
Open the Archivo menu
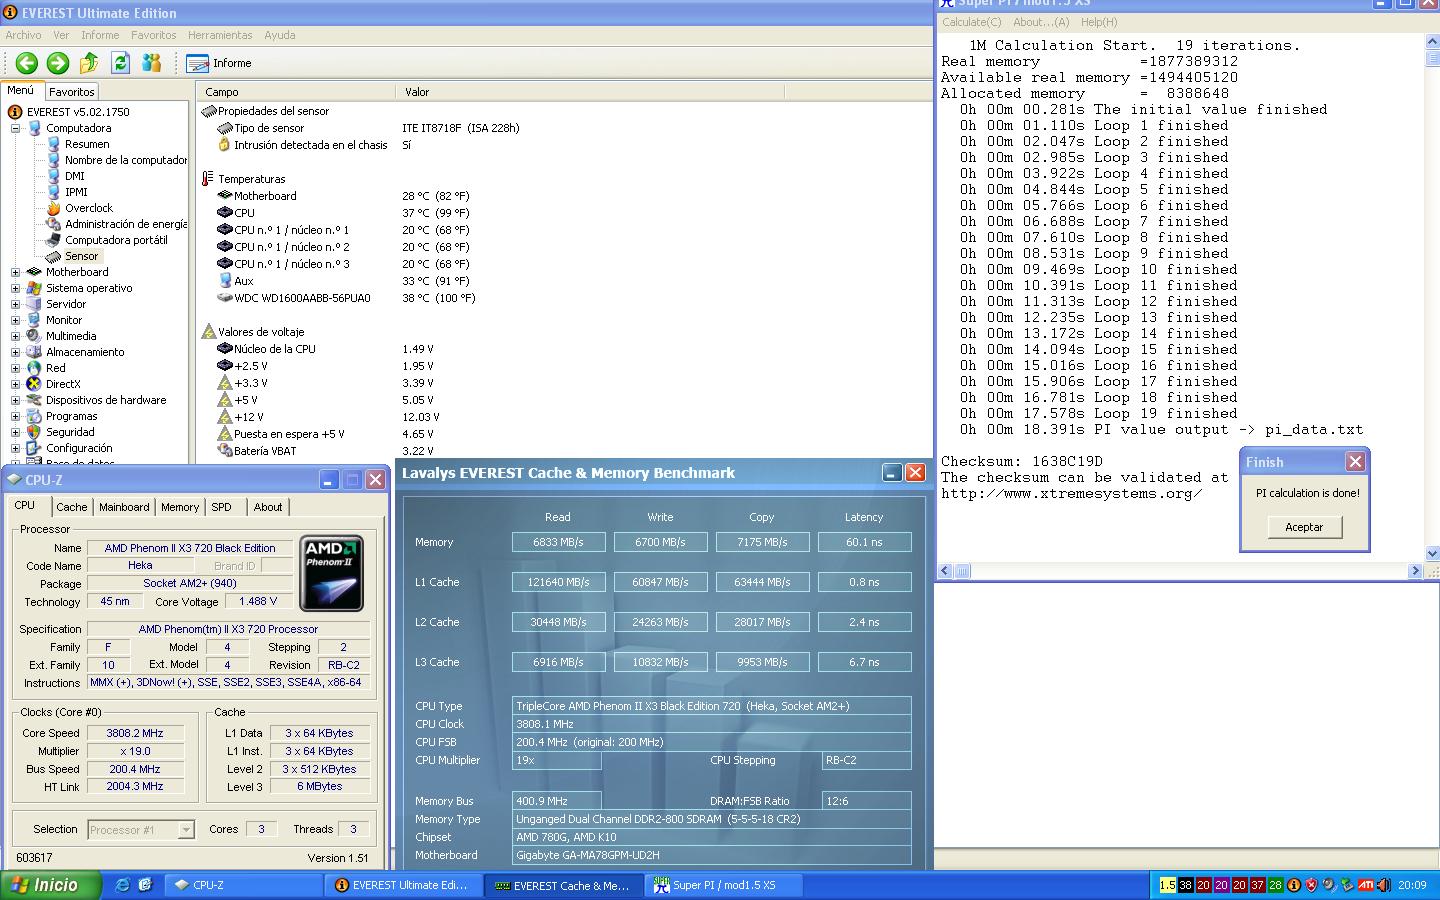coord(23,35)
